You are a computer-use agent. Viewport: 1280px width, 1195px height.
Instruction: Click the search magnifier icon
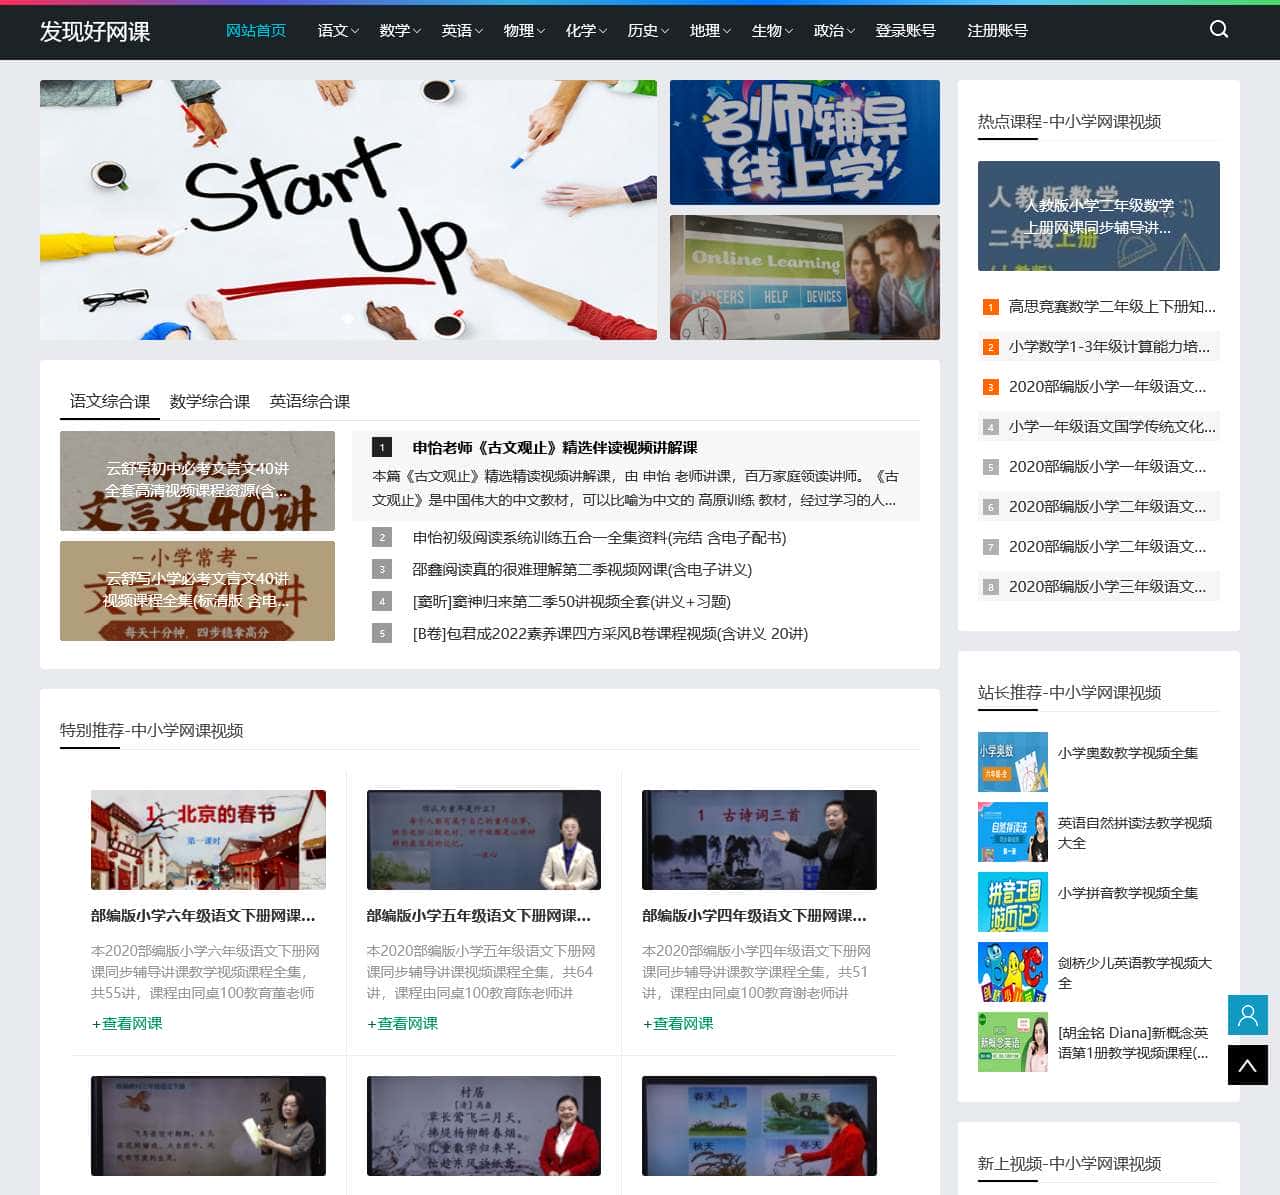click(1218, 29)
